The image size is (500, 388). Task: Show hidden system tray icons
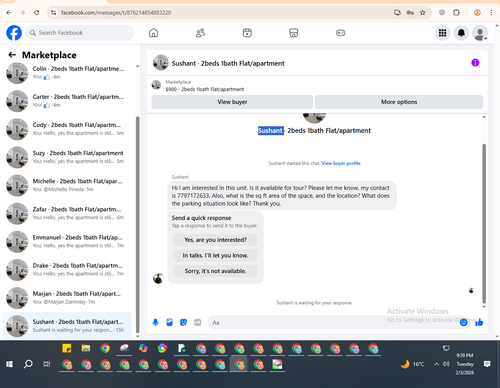coord(436,364)
